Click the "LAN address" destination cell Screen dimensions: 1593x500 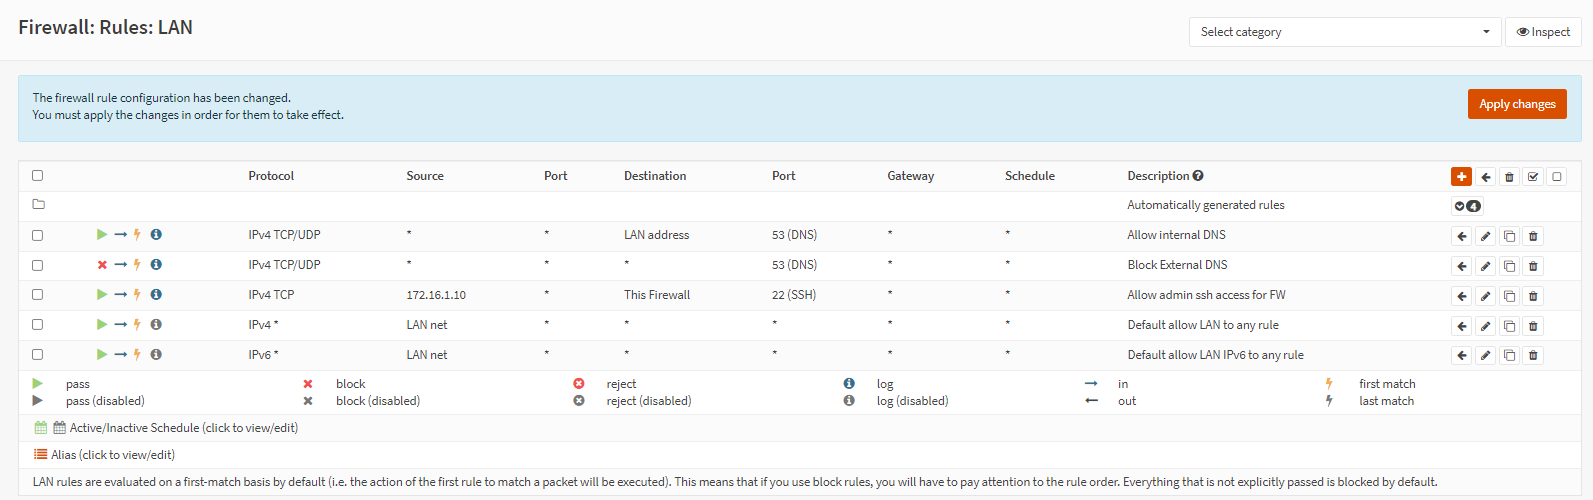tap(656, 235)
